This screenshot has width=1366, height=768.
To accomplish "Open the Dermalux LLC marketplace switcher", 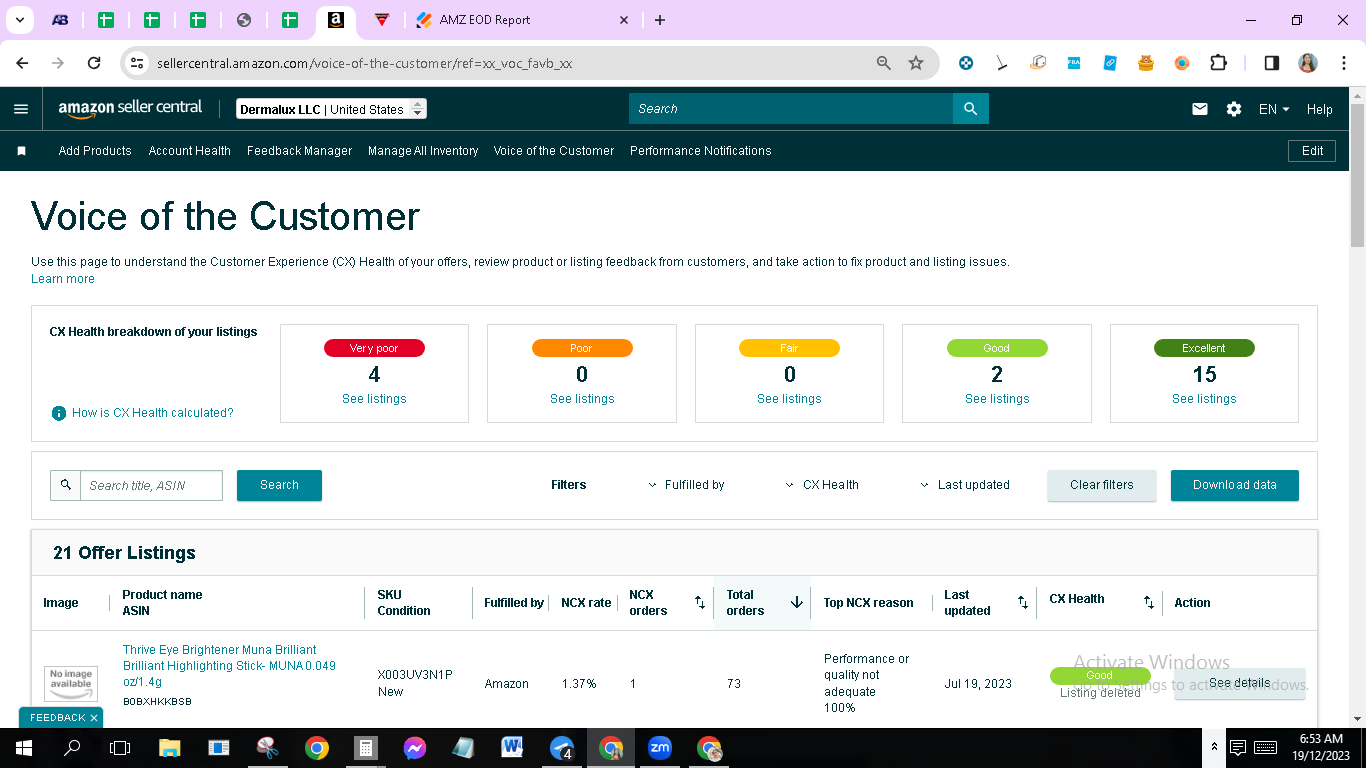I will [332, 109].
